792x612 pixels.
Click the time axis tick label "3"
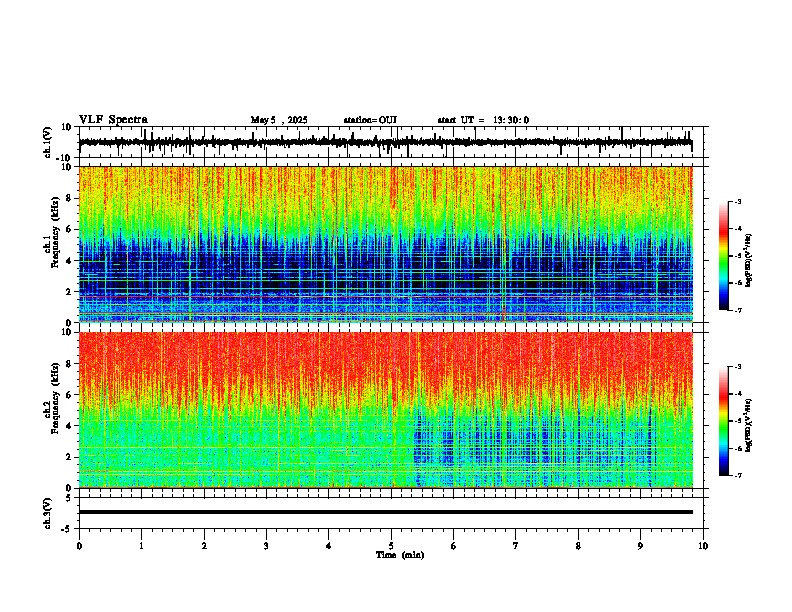point(266,546)
